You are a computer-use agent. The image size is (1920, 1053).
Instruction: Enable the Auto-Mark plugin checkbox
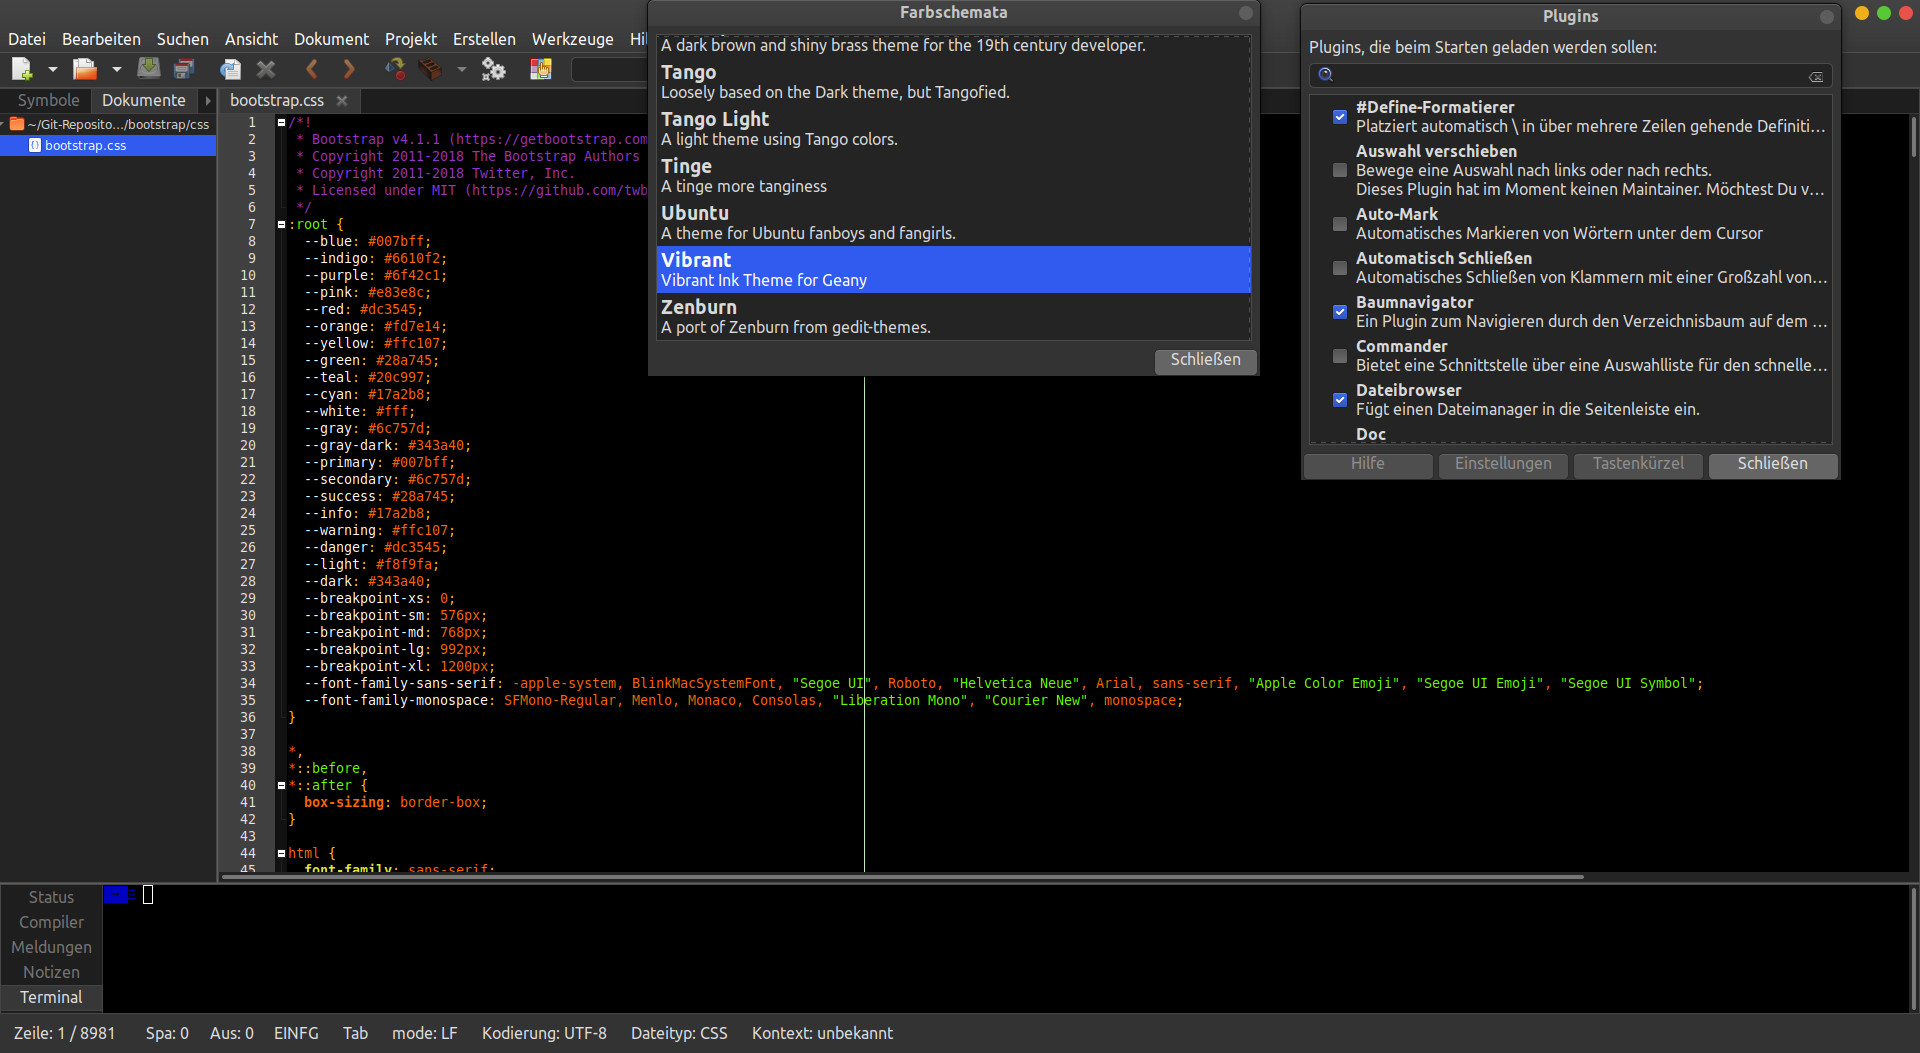tap(1340, 224)
